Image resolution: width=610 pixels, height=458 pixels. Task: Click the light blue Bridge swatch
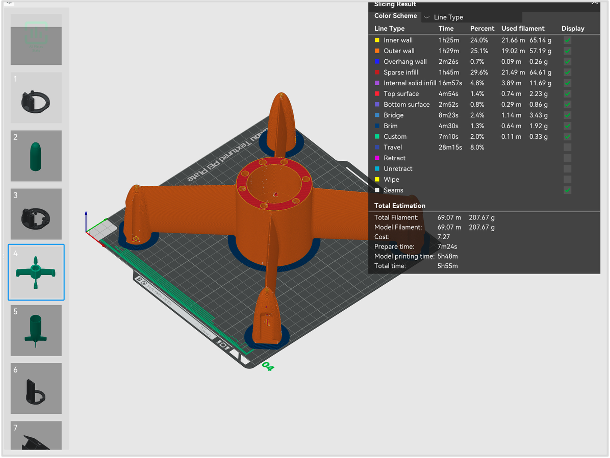(377, 115)
